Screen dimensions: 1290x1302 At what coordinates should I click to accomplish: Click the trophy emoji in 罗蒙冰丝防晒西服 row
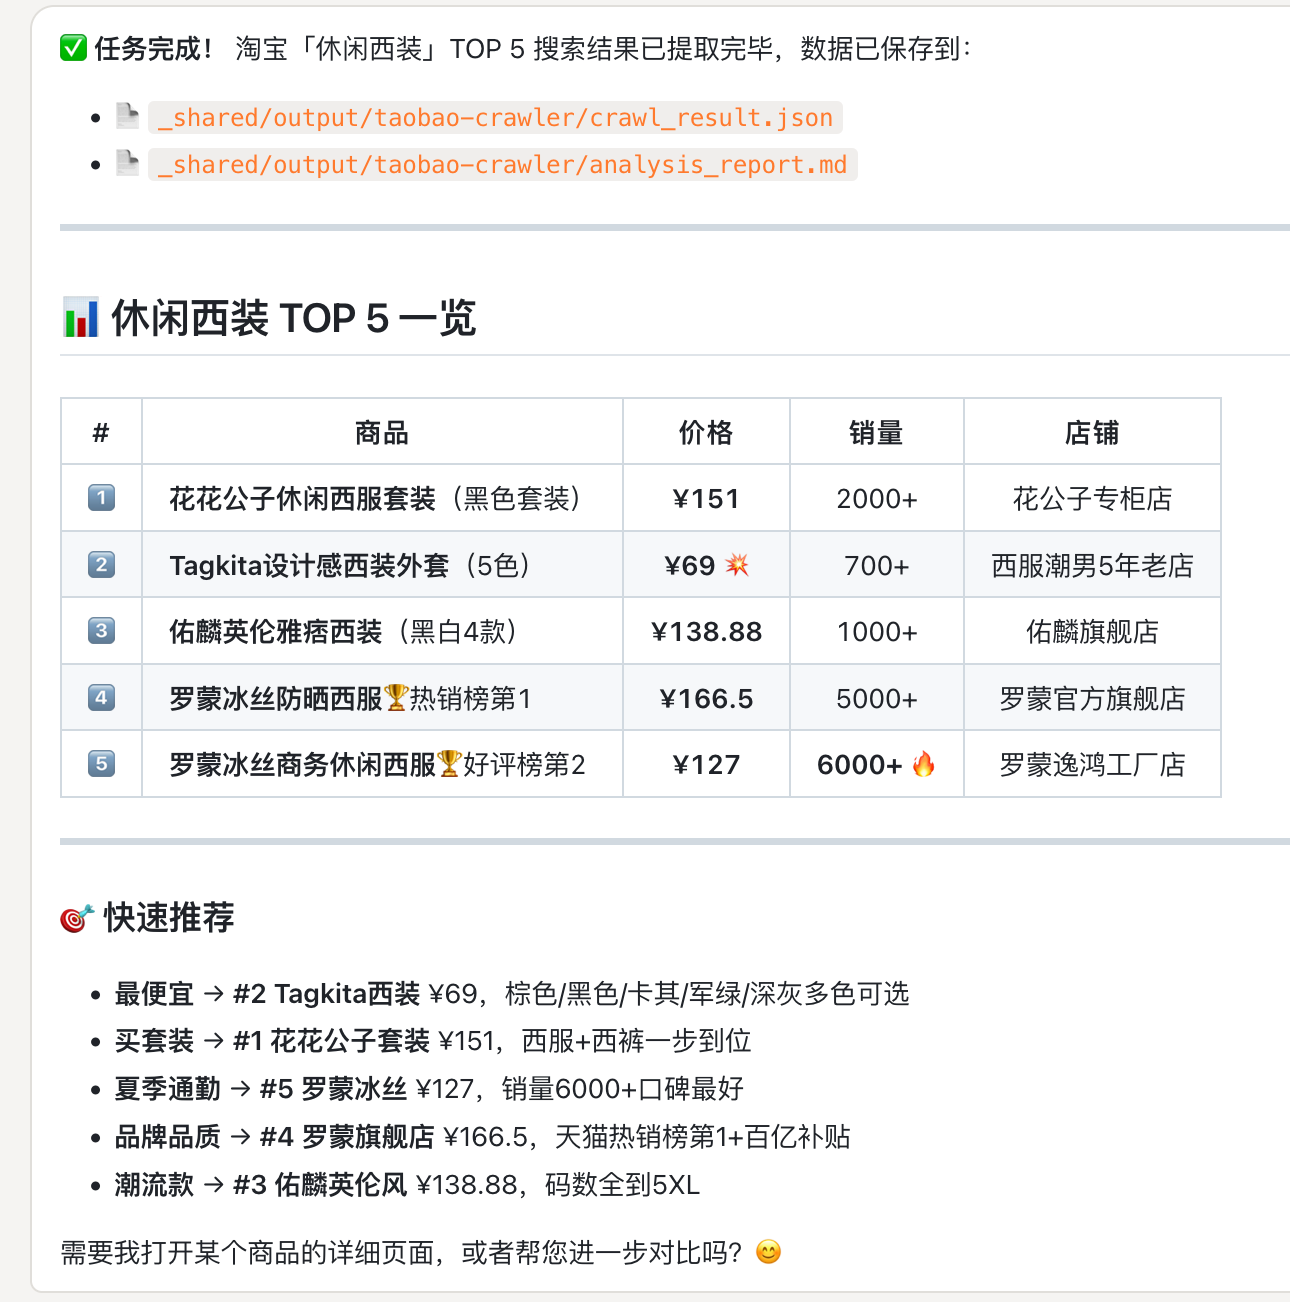pyautogui.click(x=396, y=697)
